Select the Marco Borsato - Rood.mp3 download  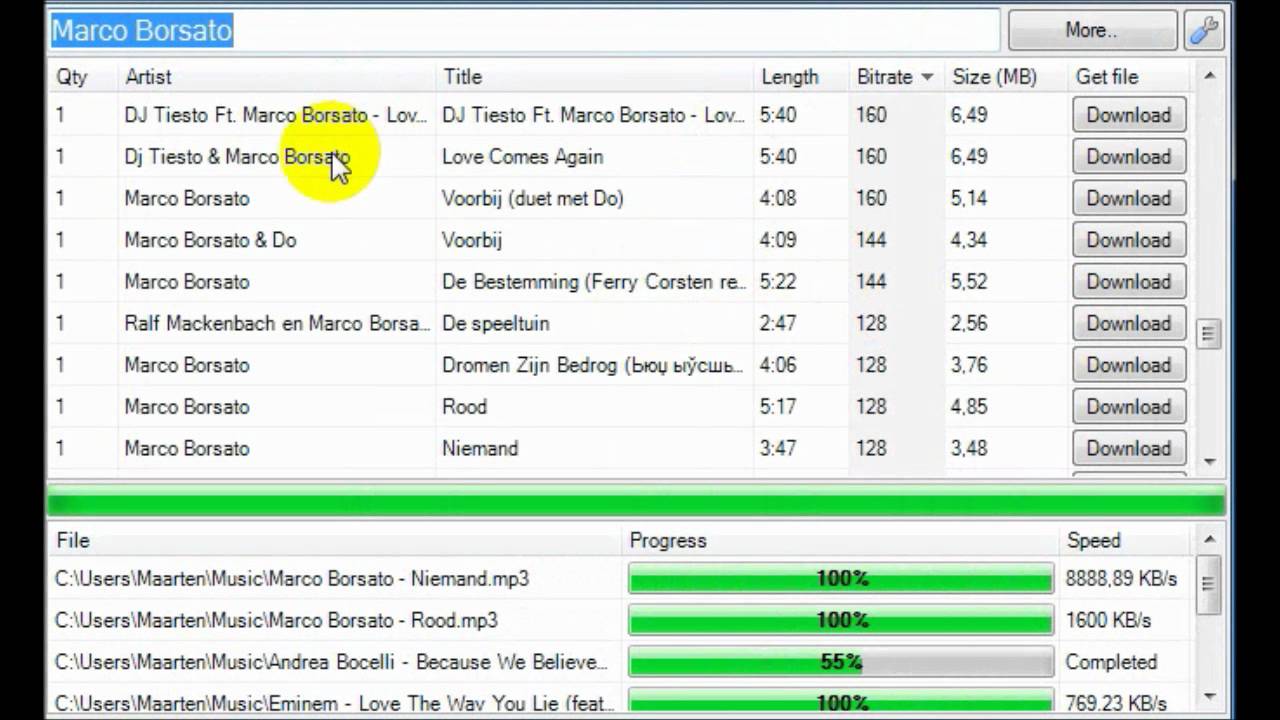pyautogui.click(x=276, y=621)
